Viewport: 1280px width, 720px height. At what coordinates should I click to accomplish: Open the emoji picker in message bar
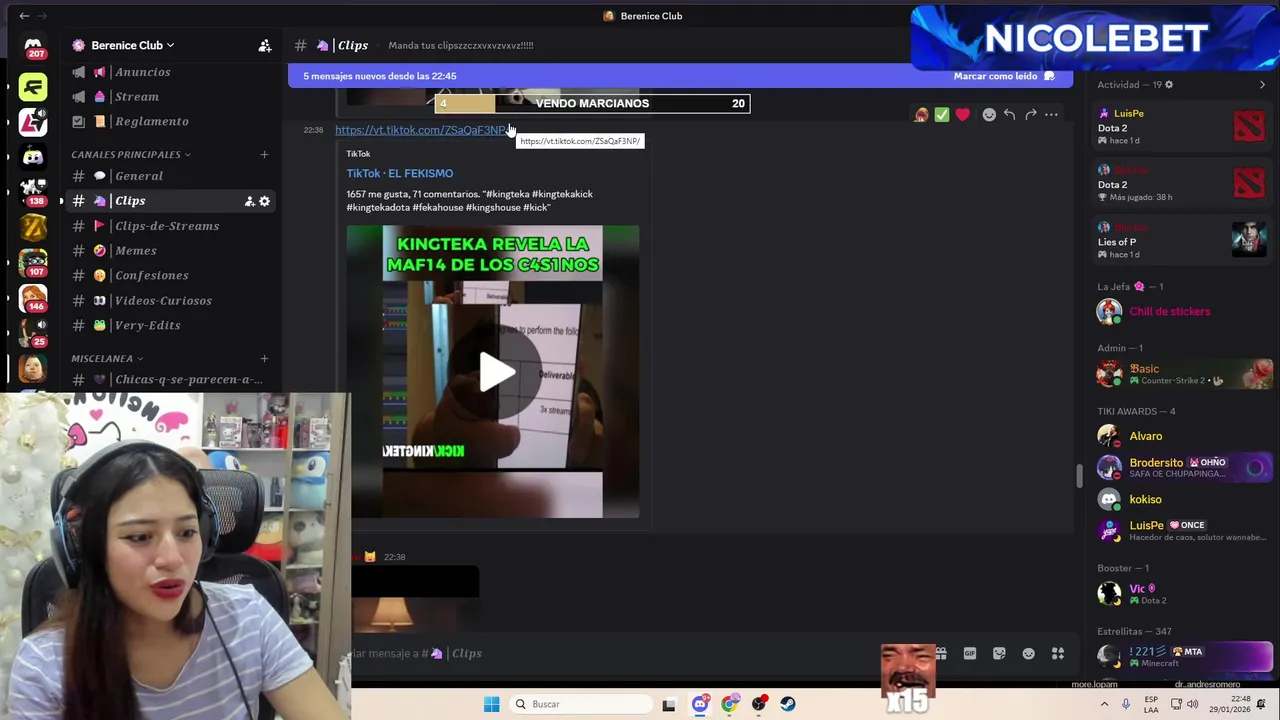click(x=1028, y=653)
